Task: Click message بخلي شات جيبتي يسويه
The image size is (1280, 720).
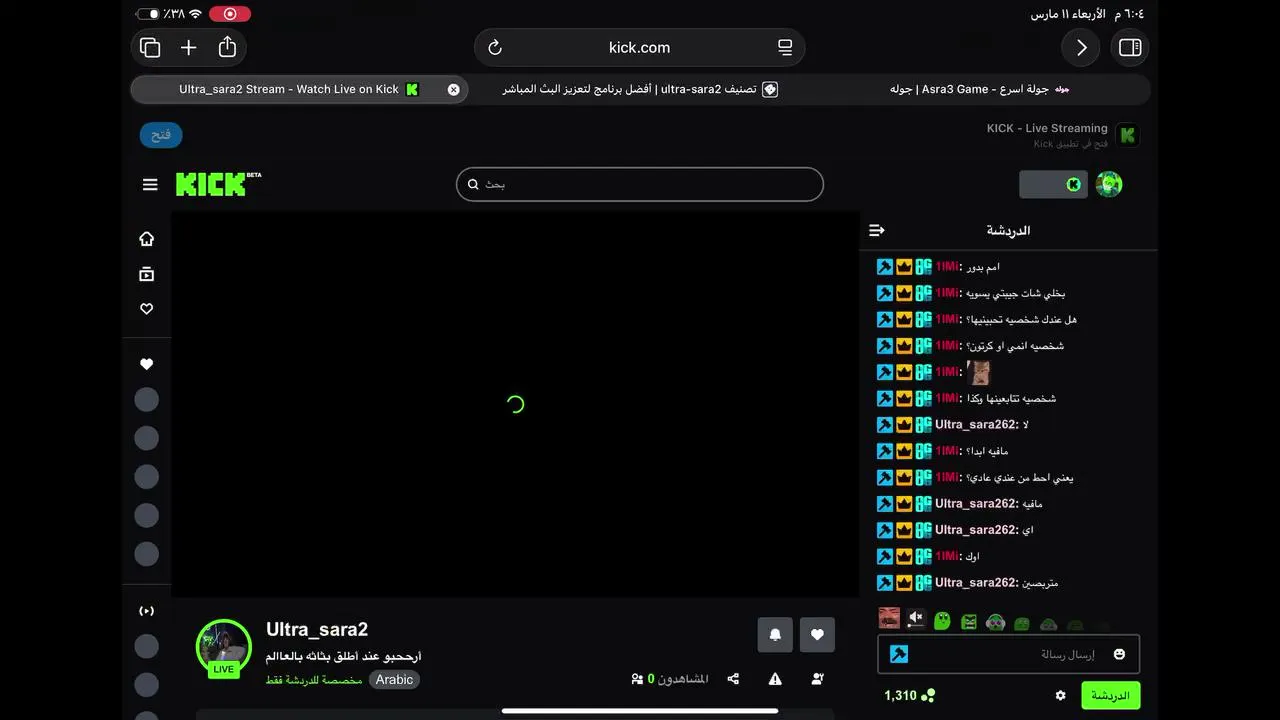Action: pyautogui.click(x=1014, y=294)
